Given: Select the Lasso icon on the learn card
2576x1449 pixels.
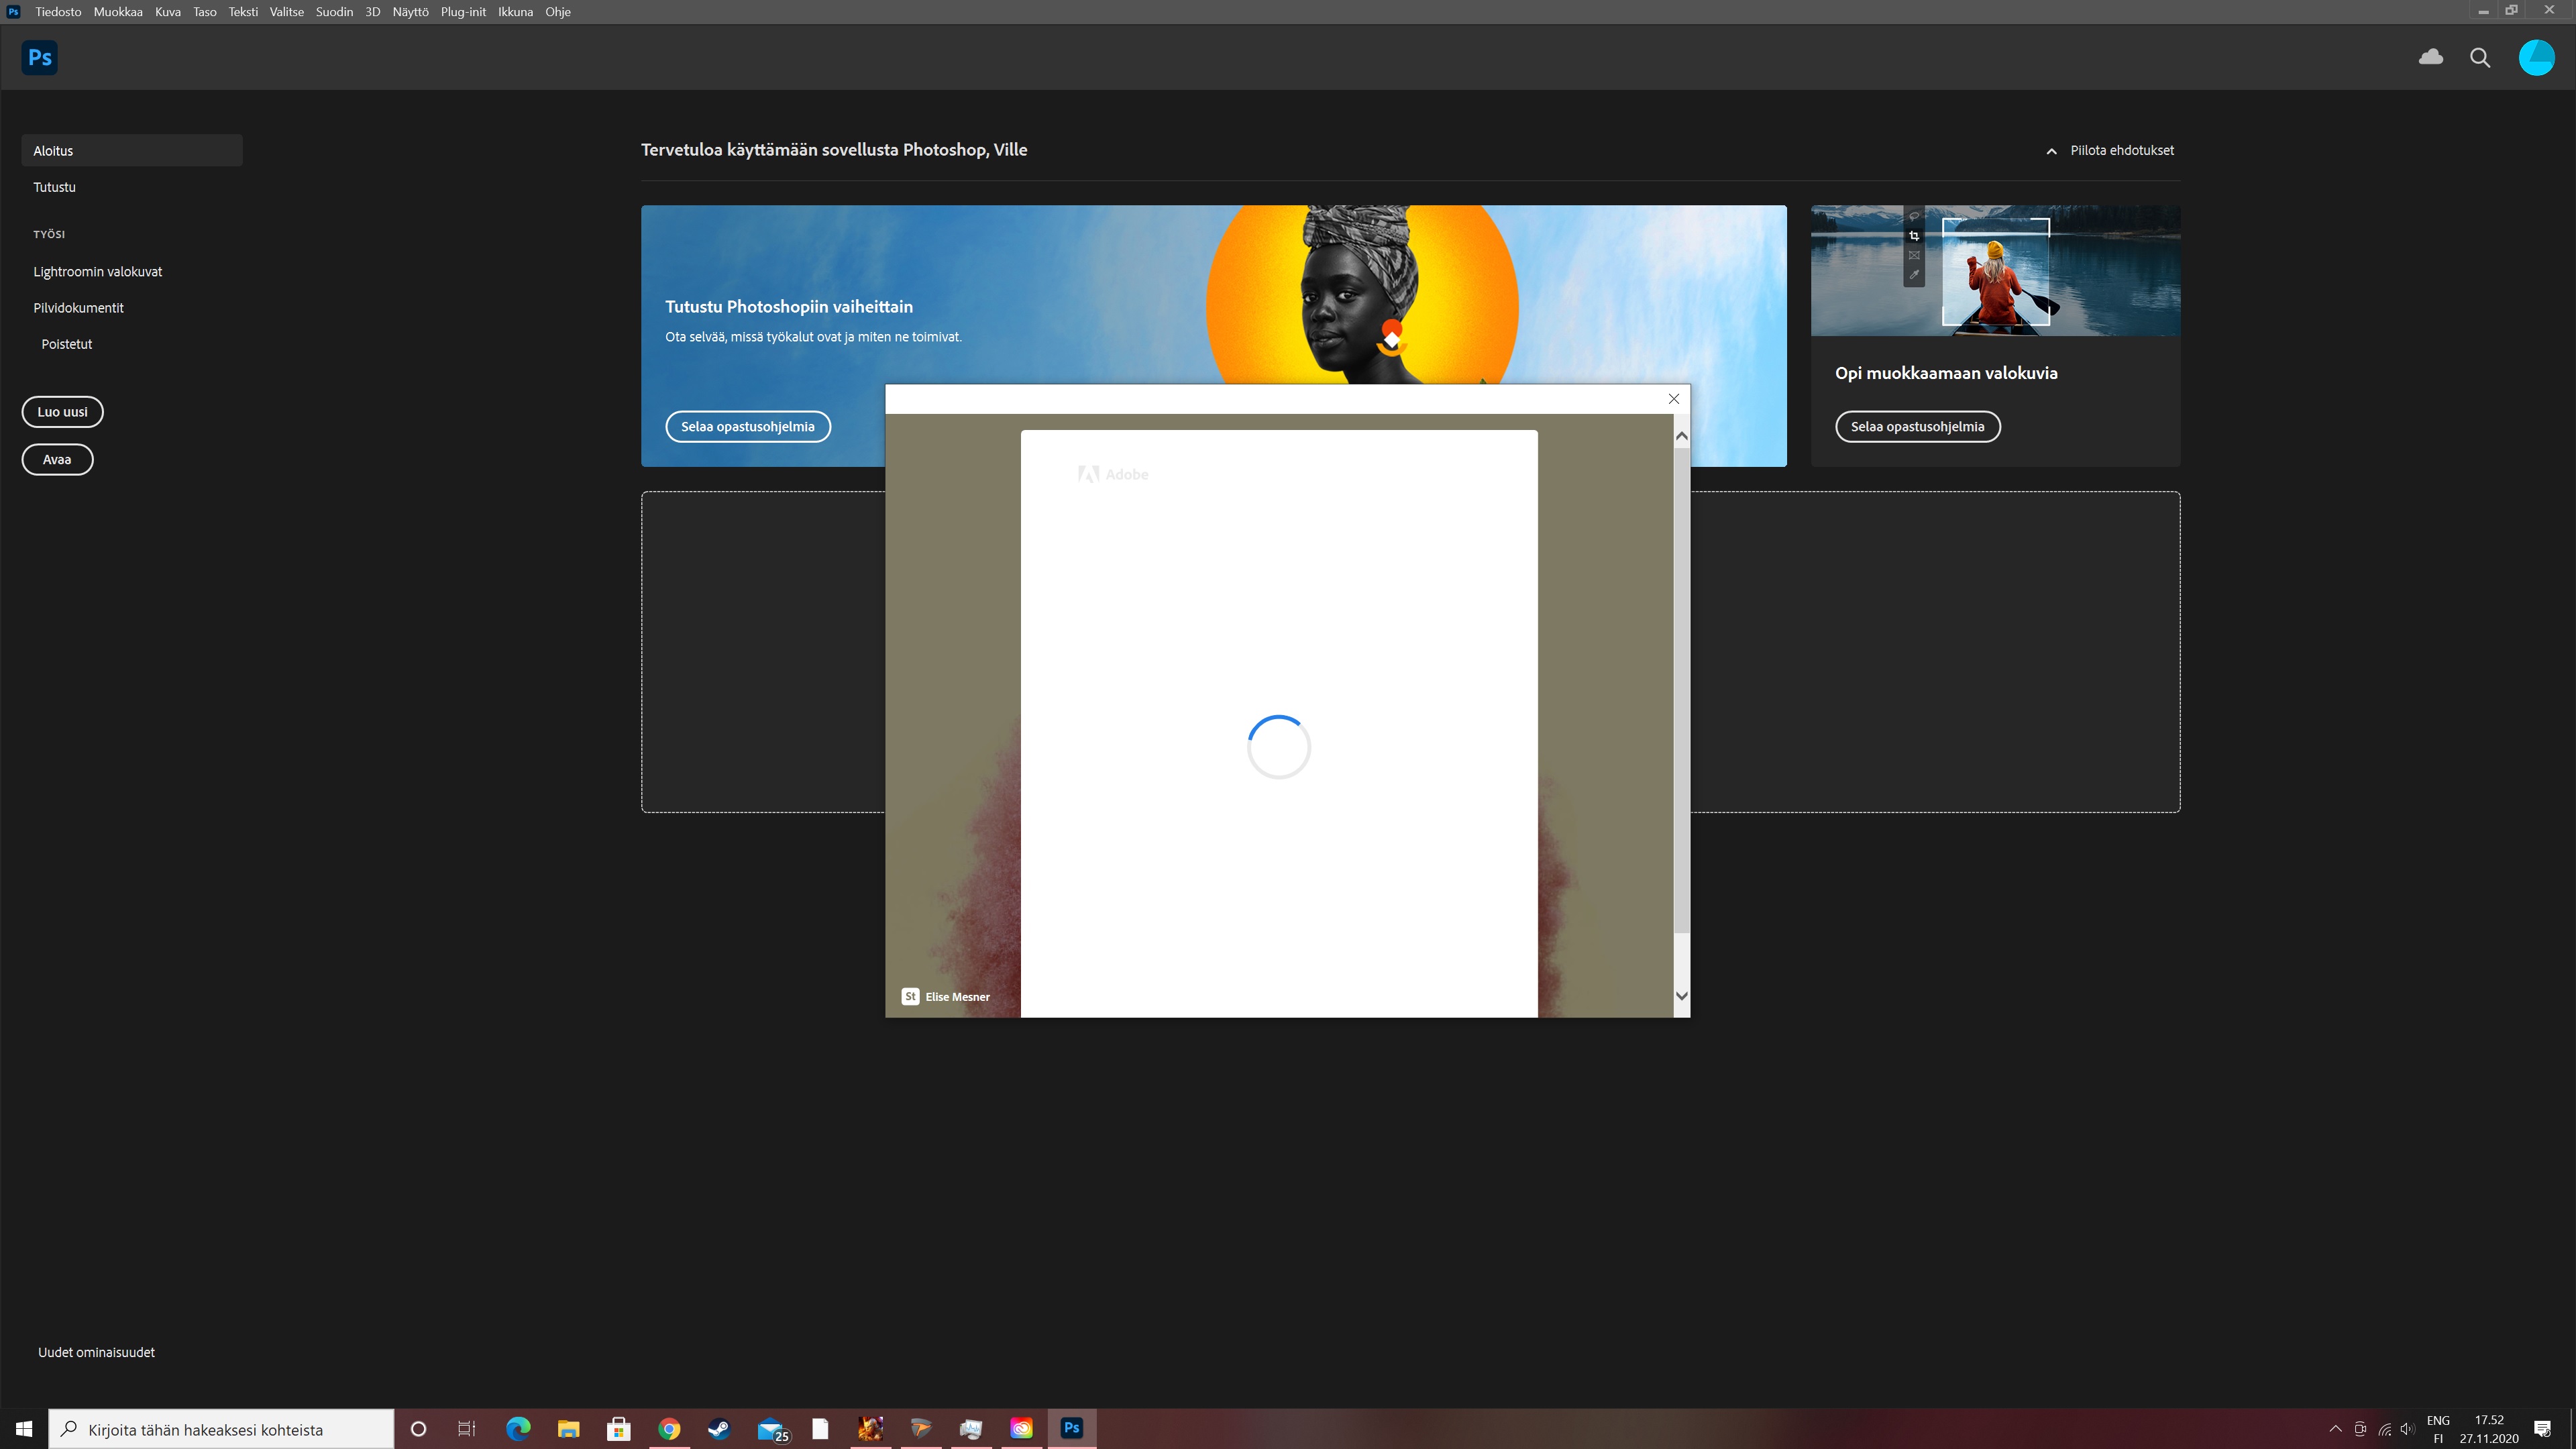Looking at the screenshot, I should click(x=1915, y=216).
